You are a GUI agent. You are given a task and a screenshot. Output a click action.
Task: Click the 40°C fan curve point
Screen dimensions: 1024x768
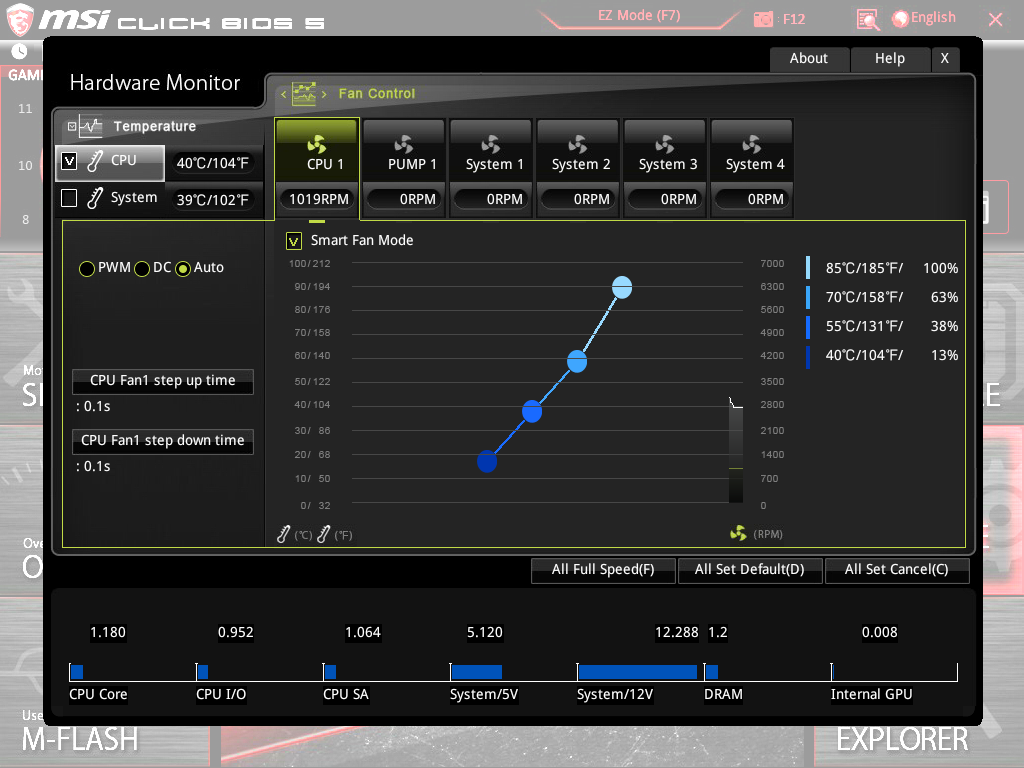487,461
